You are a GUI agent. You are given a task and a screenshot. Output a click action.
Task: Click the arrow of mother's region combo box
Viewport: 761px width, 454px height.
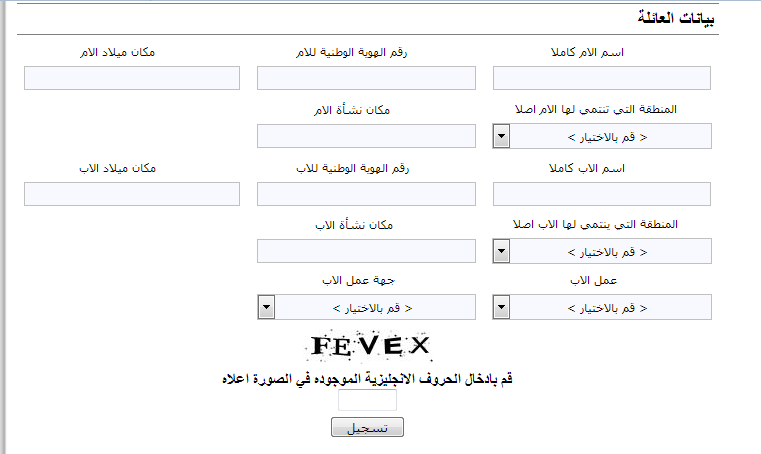tap(501, 136)
